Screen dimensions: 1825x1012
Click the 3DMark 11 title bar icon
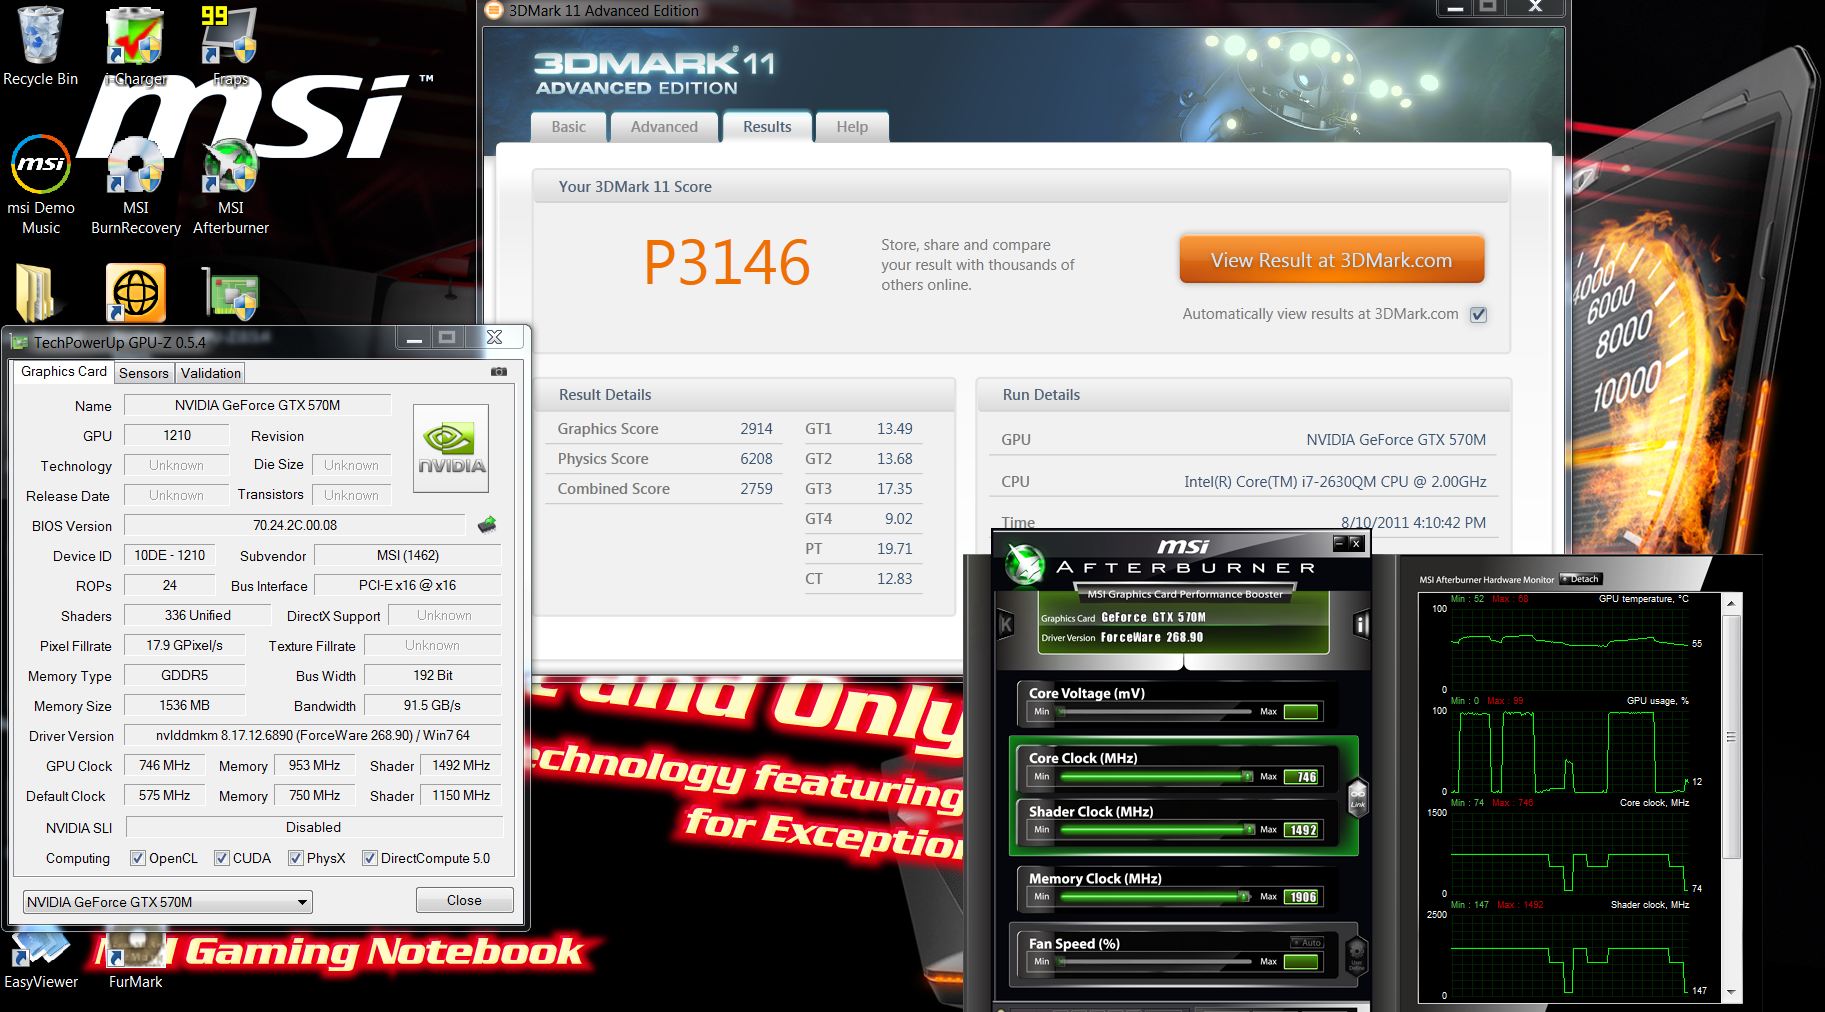(493, 10)
